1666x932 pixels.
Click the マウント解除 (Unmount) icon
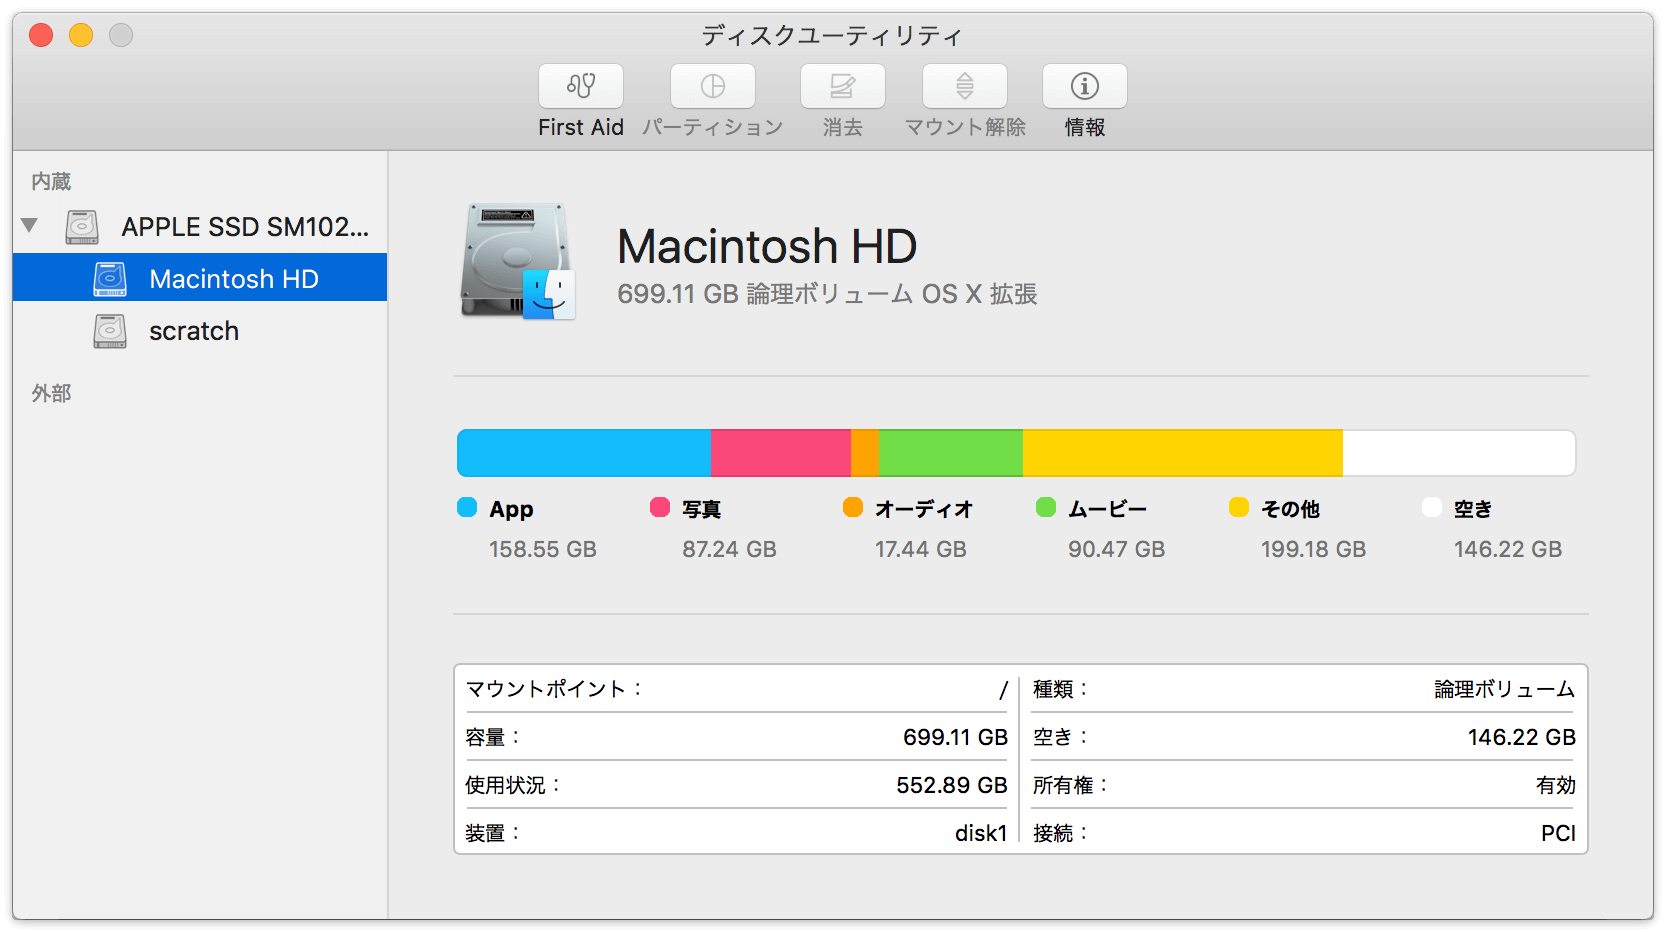(x=965, y=86)
